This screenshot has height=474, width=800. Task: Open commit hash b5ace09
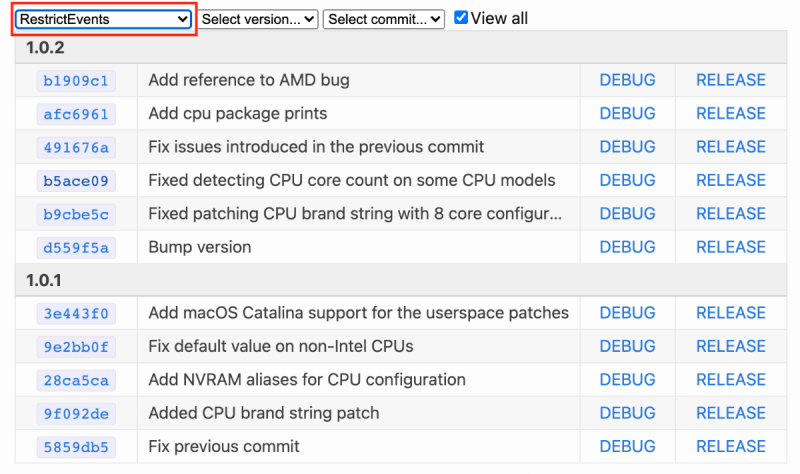click(x=76, y=181)
